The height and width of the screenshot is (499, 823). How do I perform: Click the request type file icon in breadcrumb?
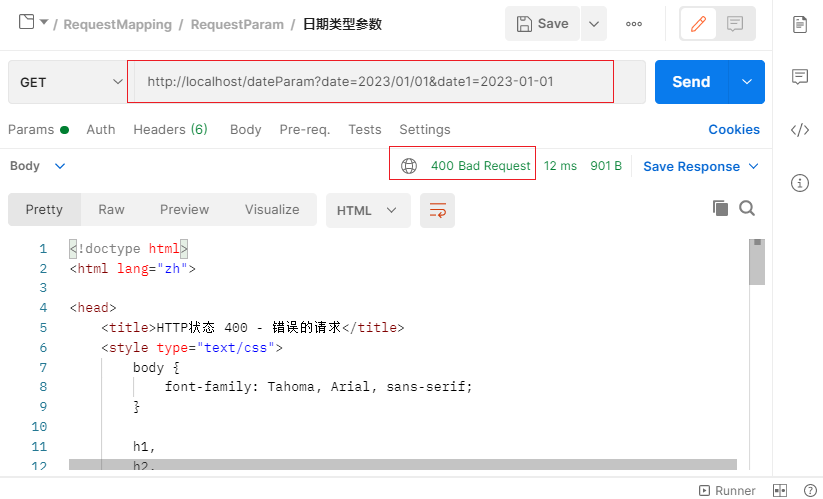point(26,22)
